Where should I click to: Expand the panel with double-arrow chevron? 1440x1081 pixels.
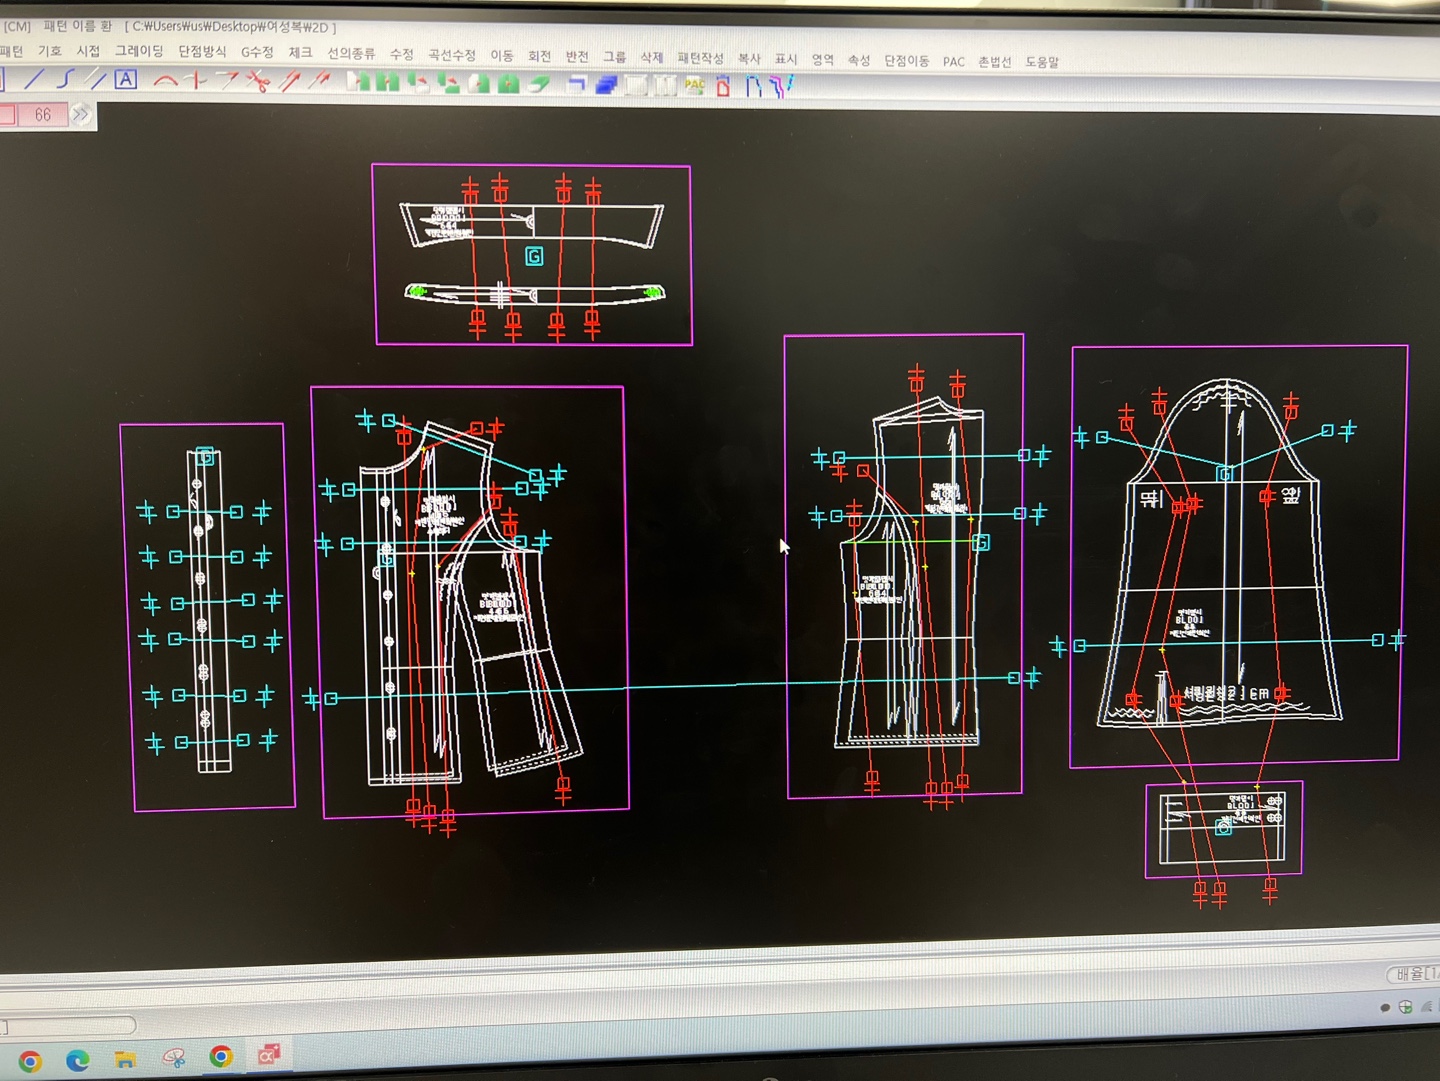tap(81, 115)
